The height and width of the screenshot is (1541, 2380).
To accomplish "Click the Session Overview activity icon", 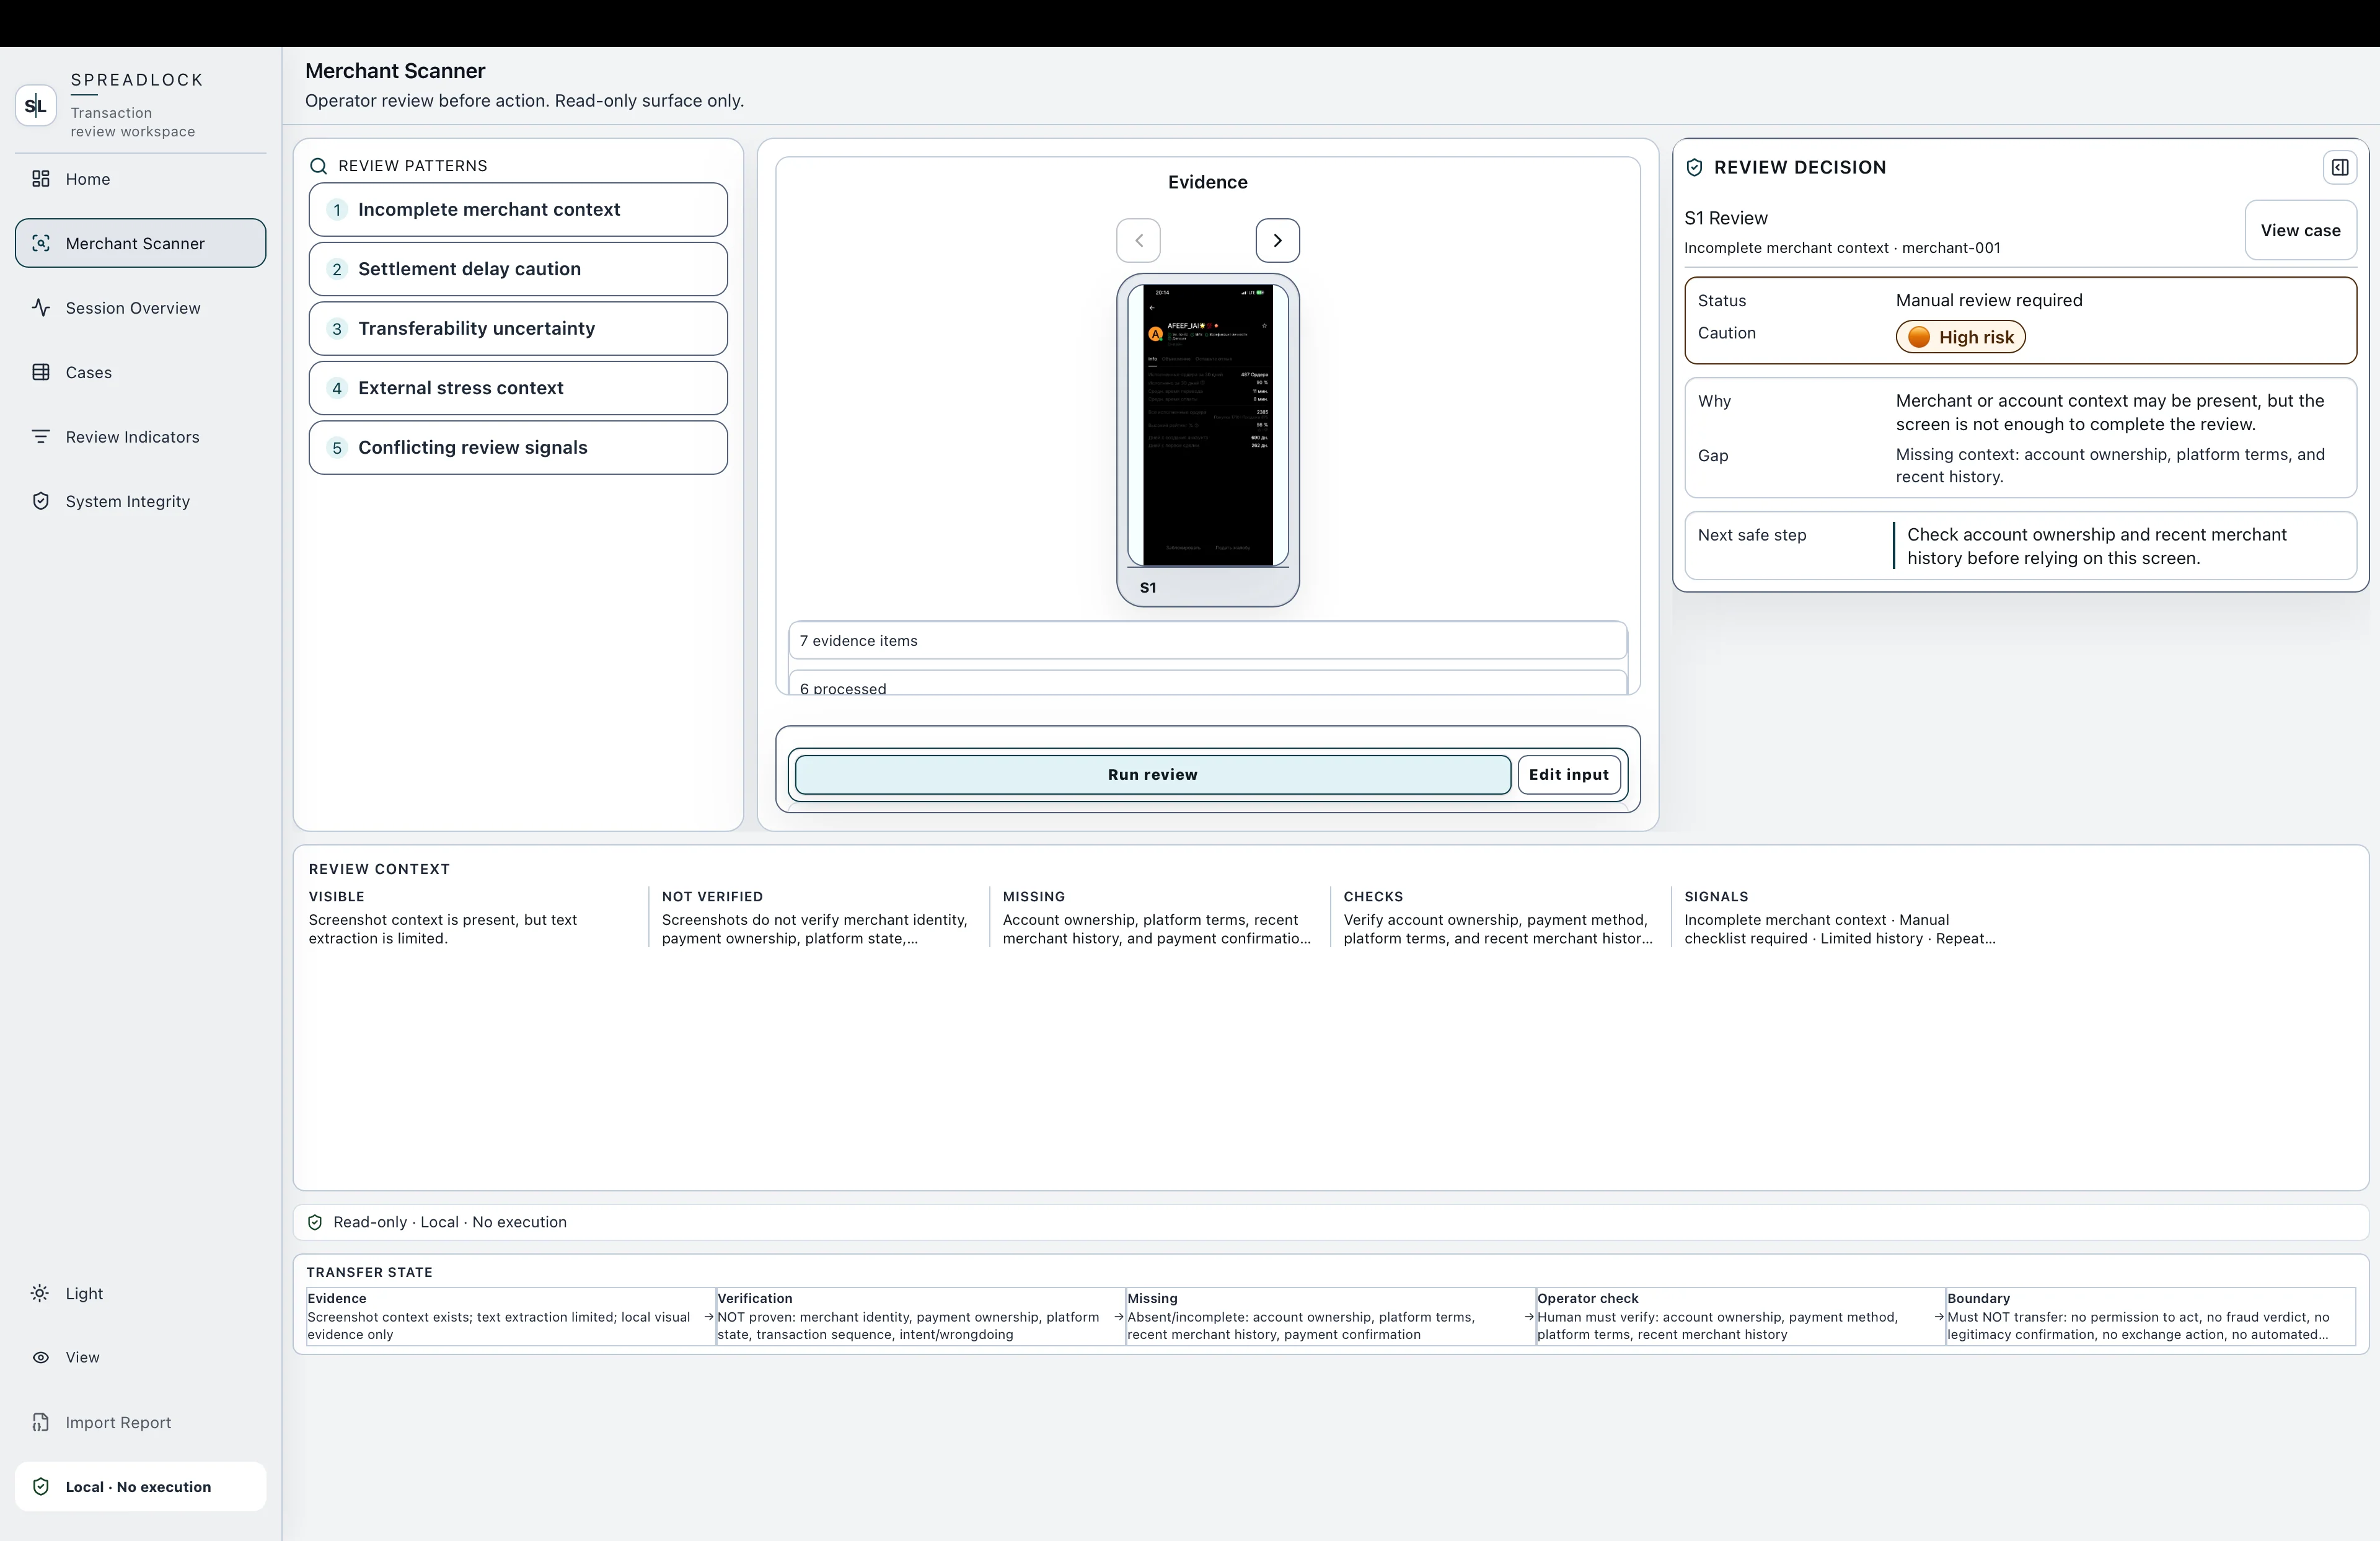I will coord(41,308).
